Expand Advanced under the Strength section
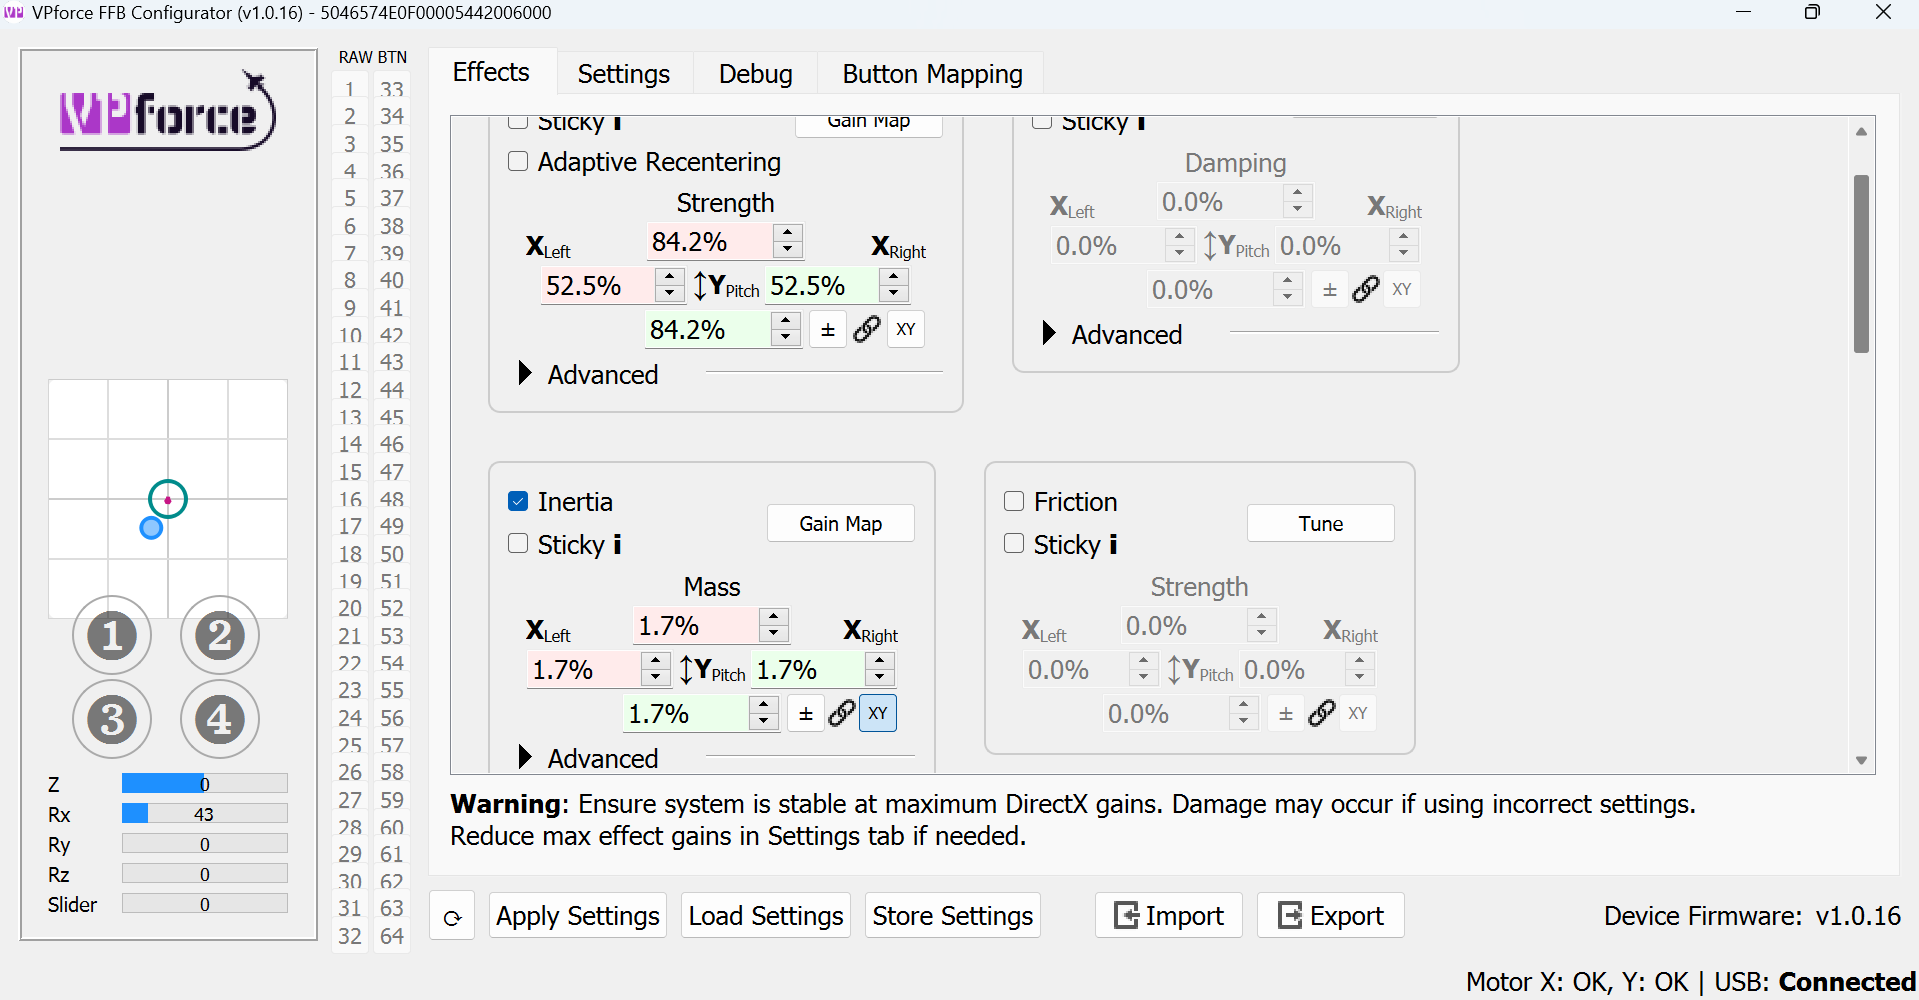1919x1000 pixels. (x=525, y=373)
